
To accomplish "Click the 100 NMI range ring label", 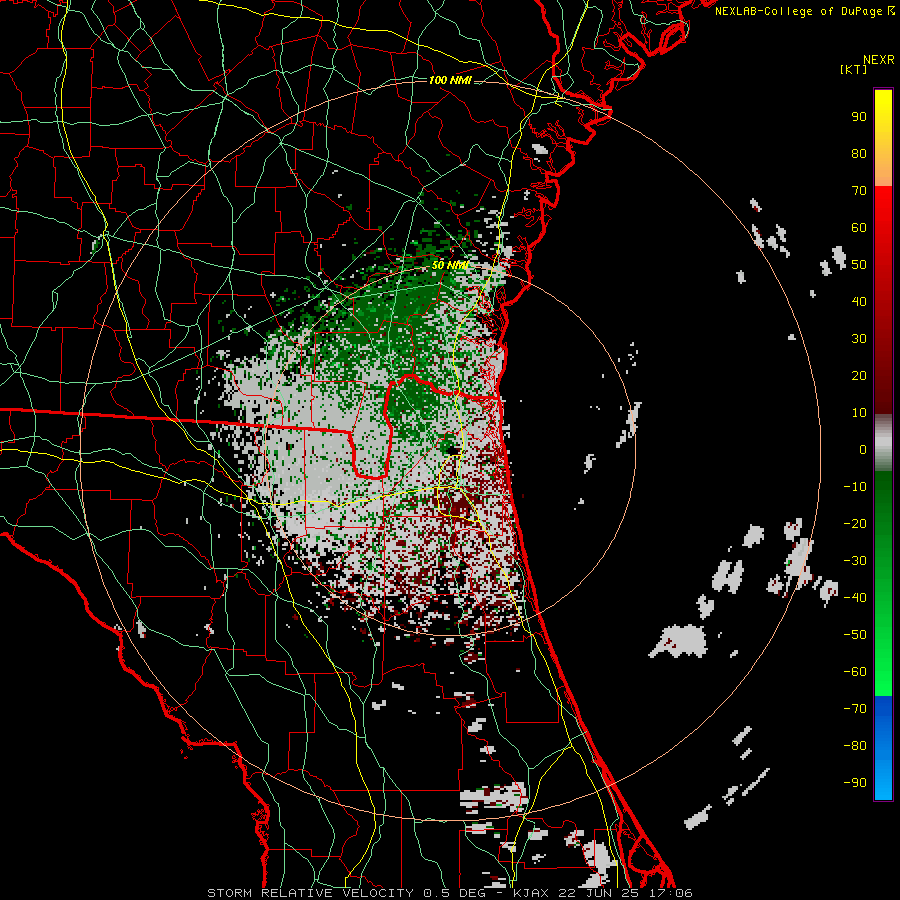I will coord(450,80).
